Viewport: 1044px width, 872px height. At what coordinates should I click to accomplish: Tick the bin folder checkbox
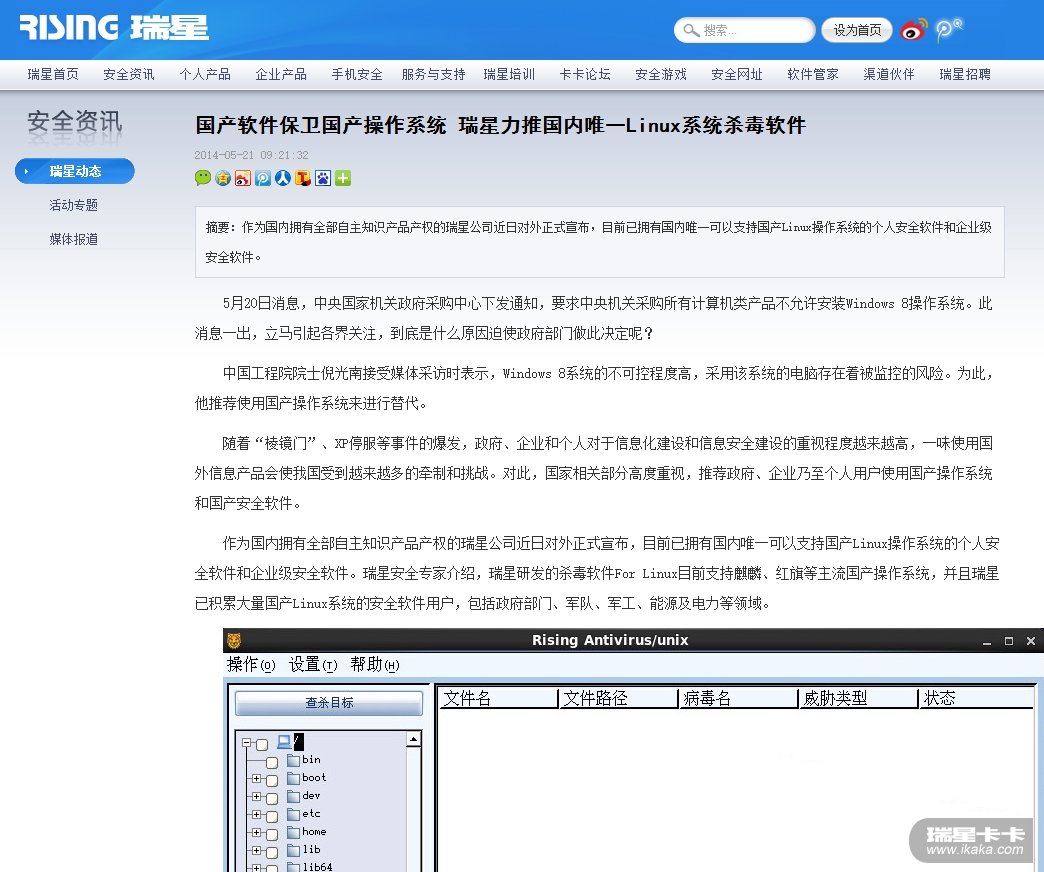(272, 762)
